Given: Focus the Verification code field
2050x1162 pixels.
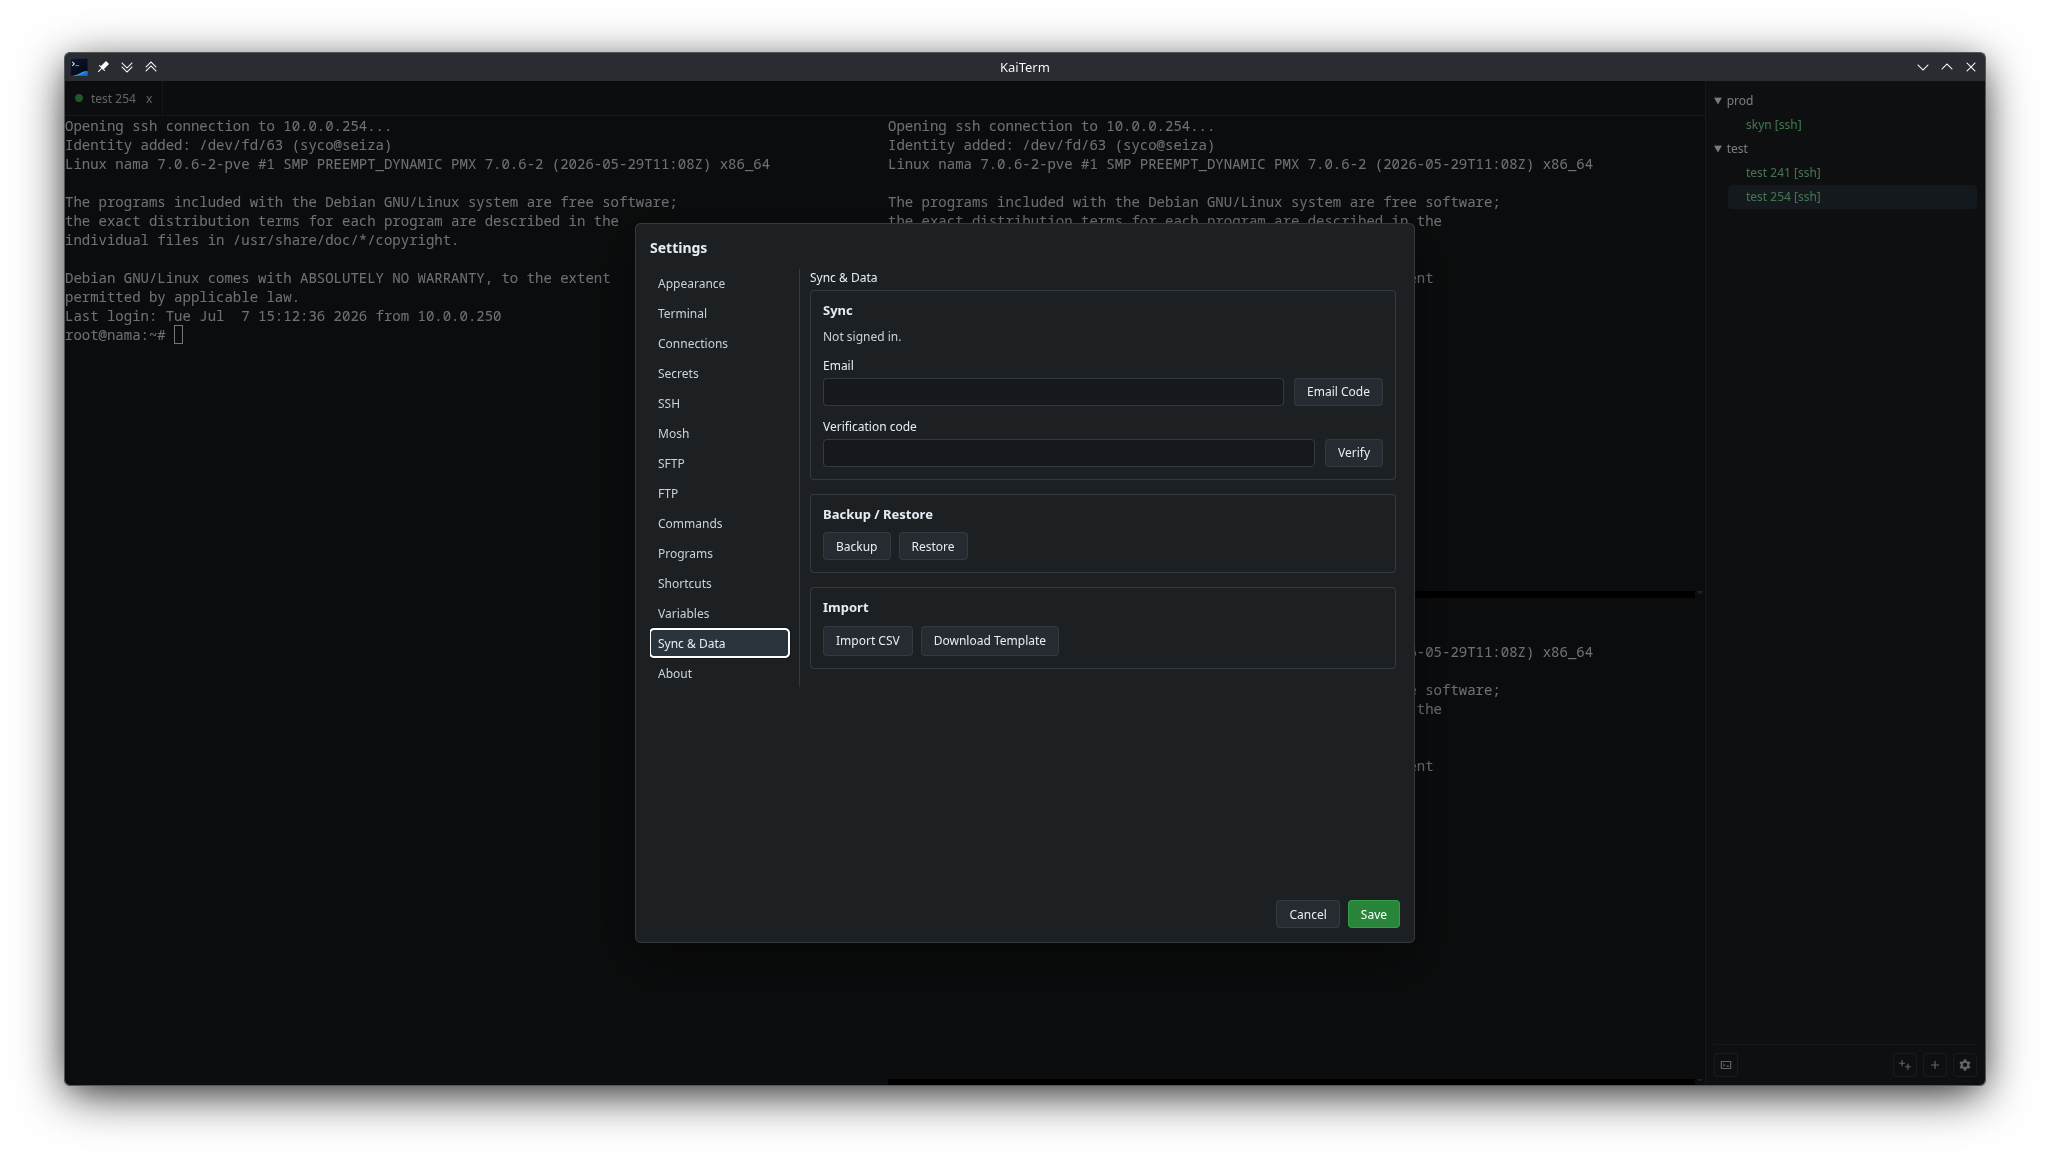Looking at the screenshot, I should (x=1068, y=453).
